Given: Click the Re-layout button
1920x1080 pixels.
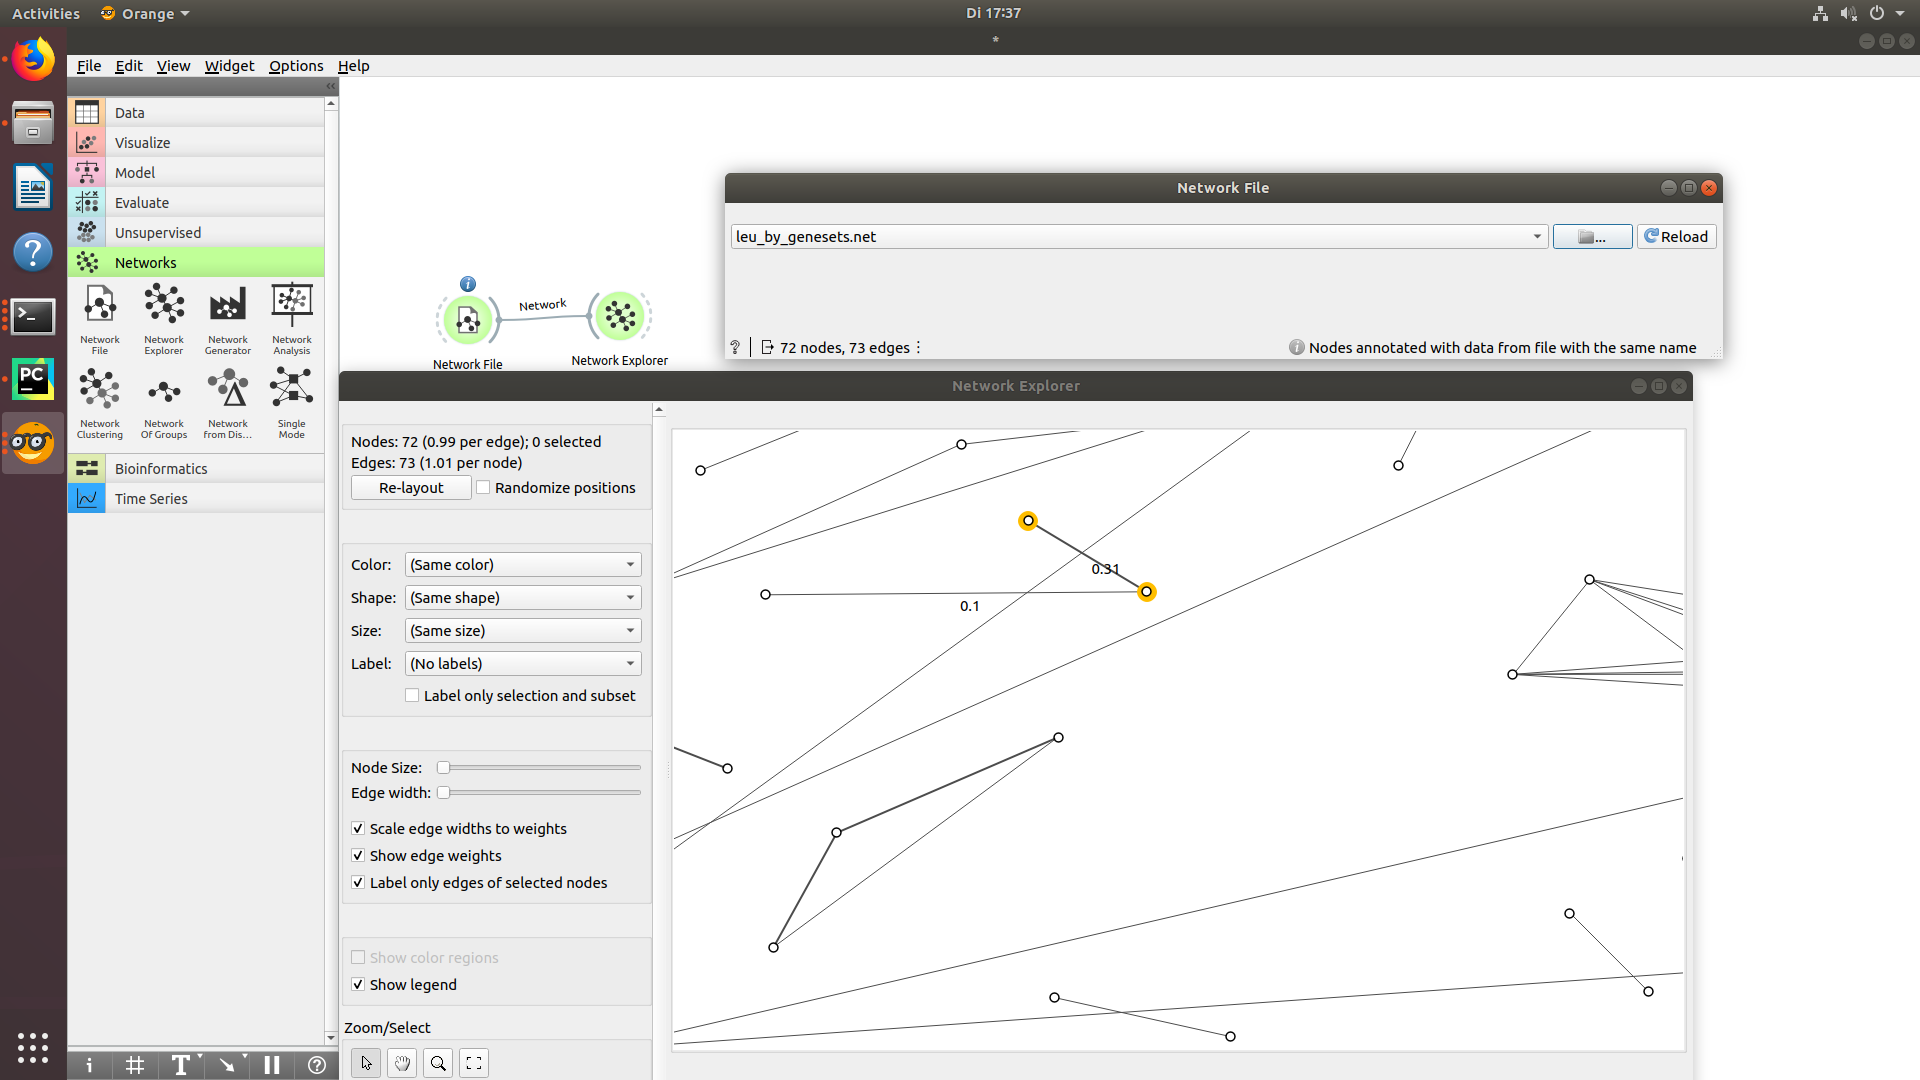Looking at the screenshot, I should tap(411, 488).
